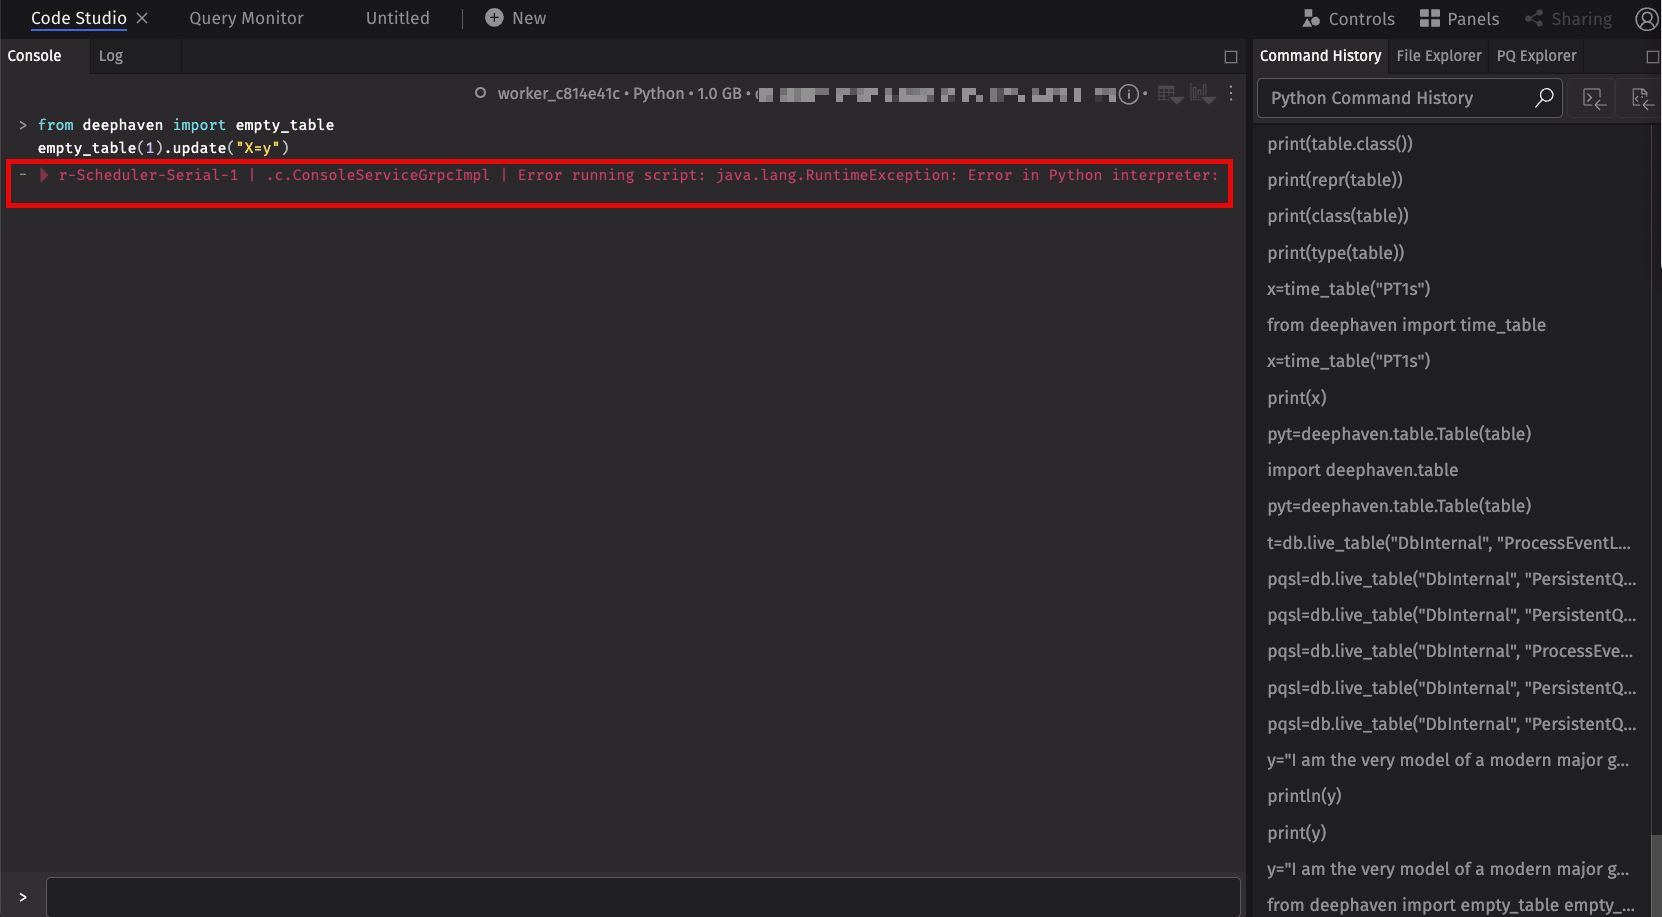1662x917 pixels.
Task: Expand the red error message row
Action: tap(44, 175)
